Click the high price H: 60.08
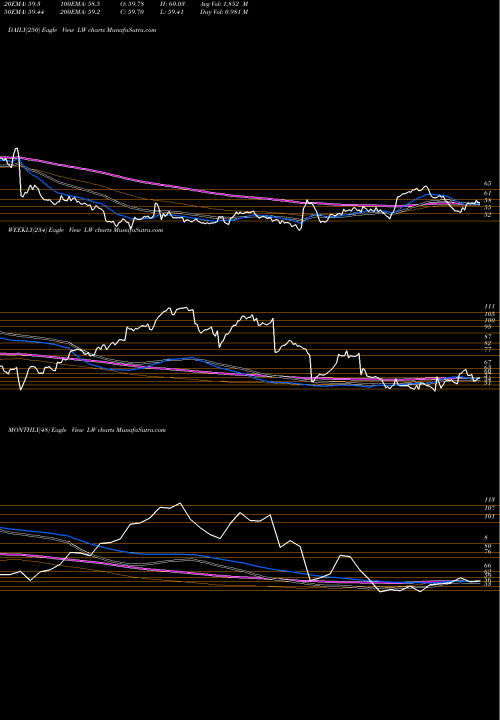Screen dimensions: 500x720 172,4
